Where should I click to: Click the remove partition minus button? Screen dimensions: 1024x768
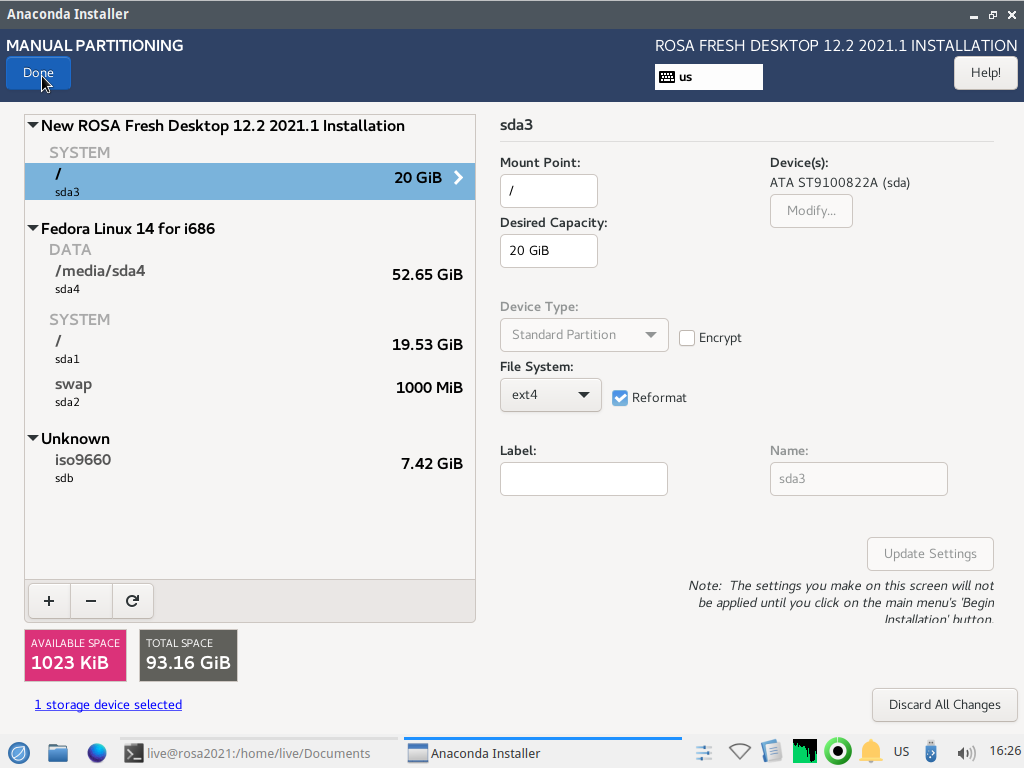click(x=91, y=601)
